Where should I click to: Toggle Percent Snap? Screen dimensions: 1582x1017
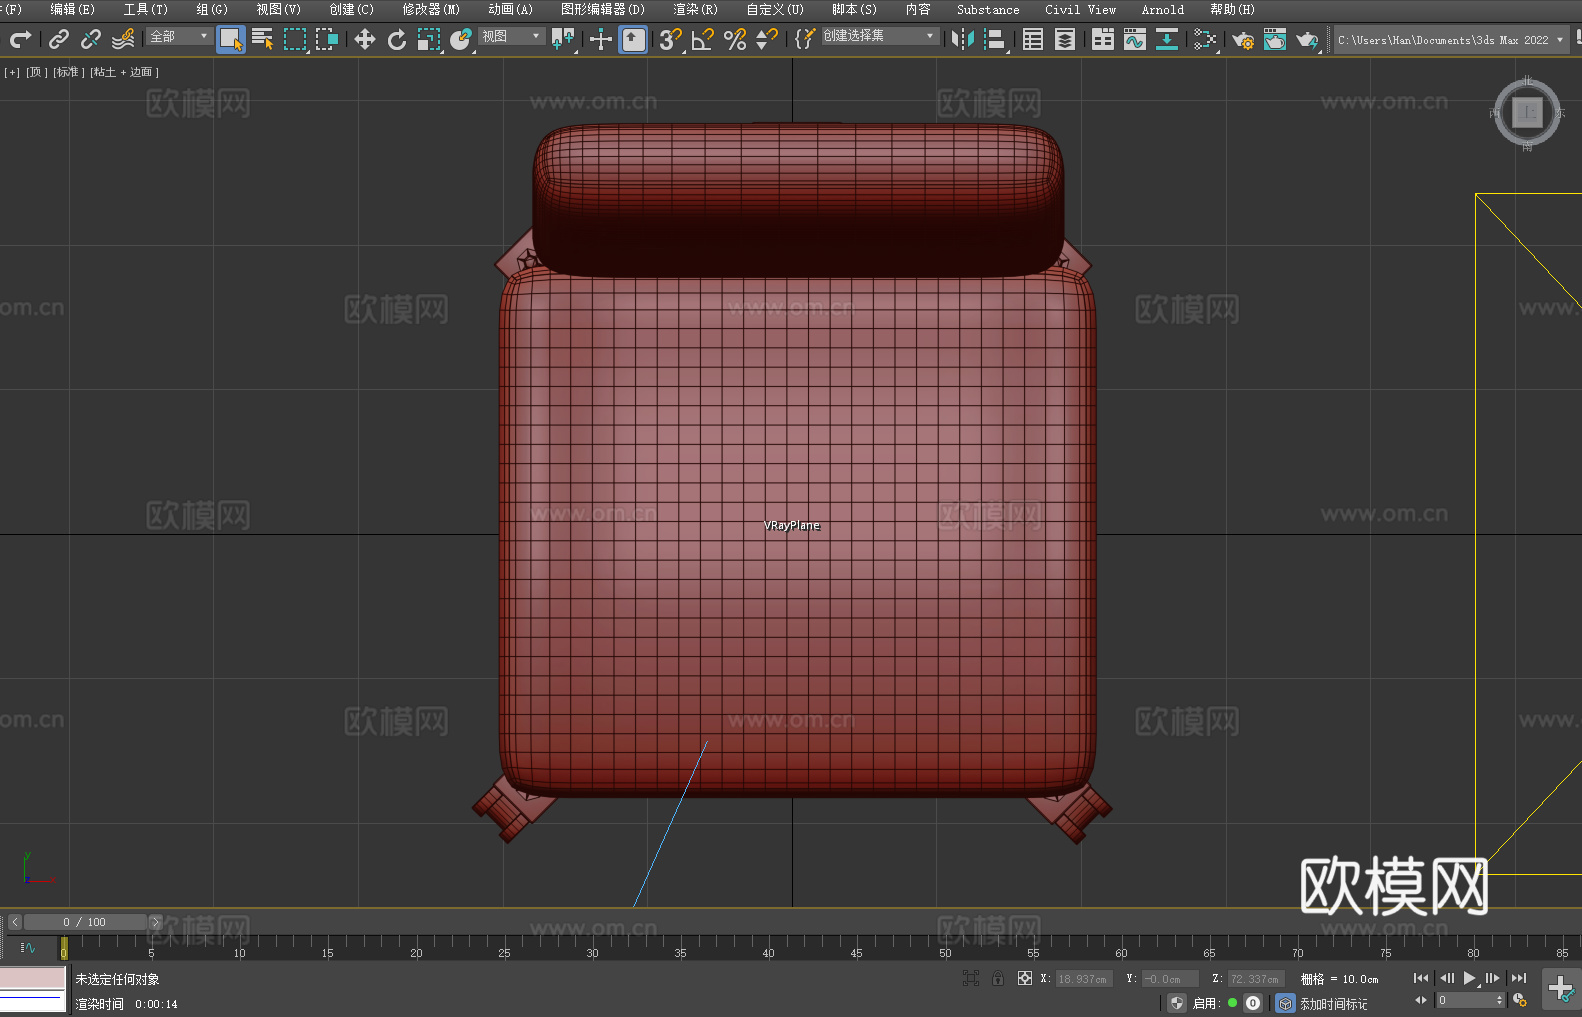coord(735,39)
